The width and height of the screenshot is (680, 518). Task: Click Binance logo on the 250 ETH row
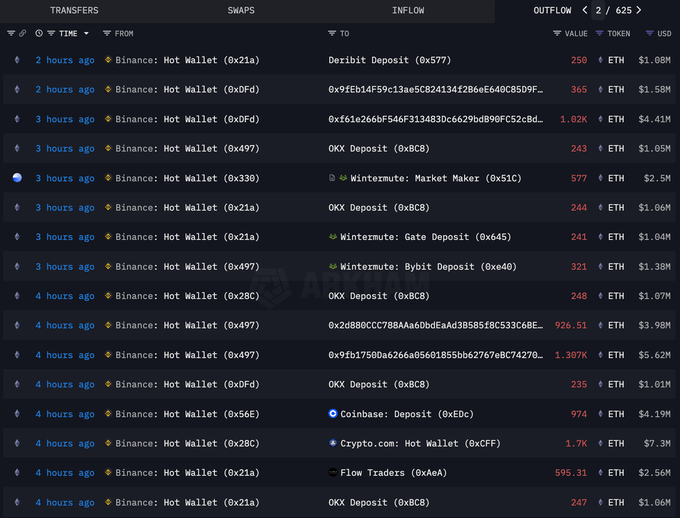108,60
